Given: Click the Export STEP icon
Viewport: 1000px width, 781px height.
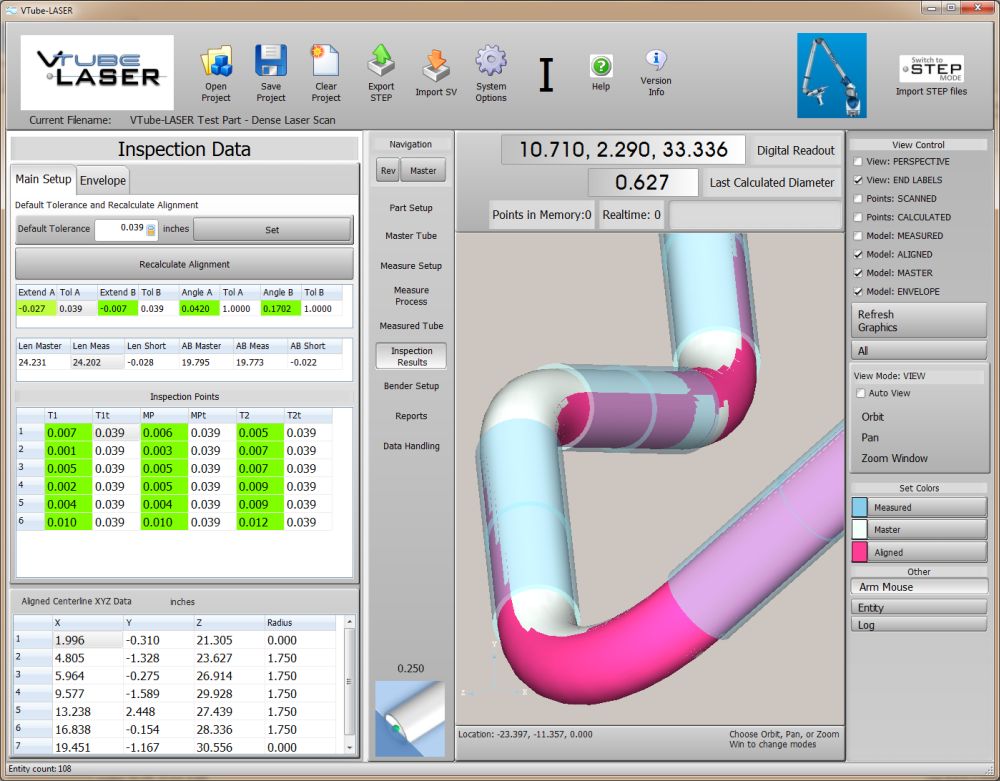Looking at the screenshot, I should point(381,62).
